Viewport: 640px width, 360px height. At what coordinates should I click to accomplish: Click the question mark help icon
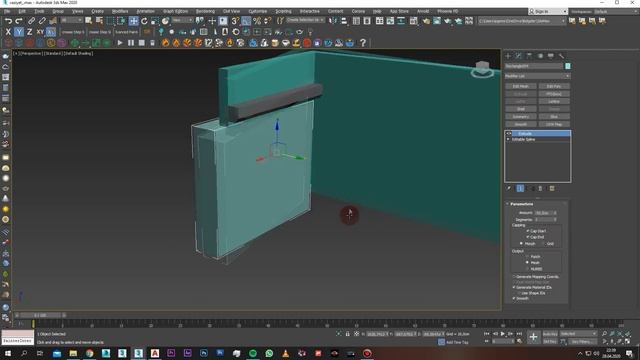click(x=363, y=42)
